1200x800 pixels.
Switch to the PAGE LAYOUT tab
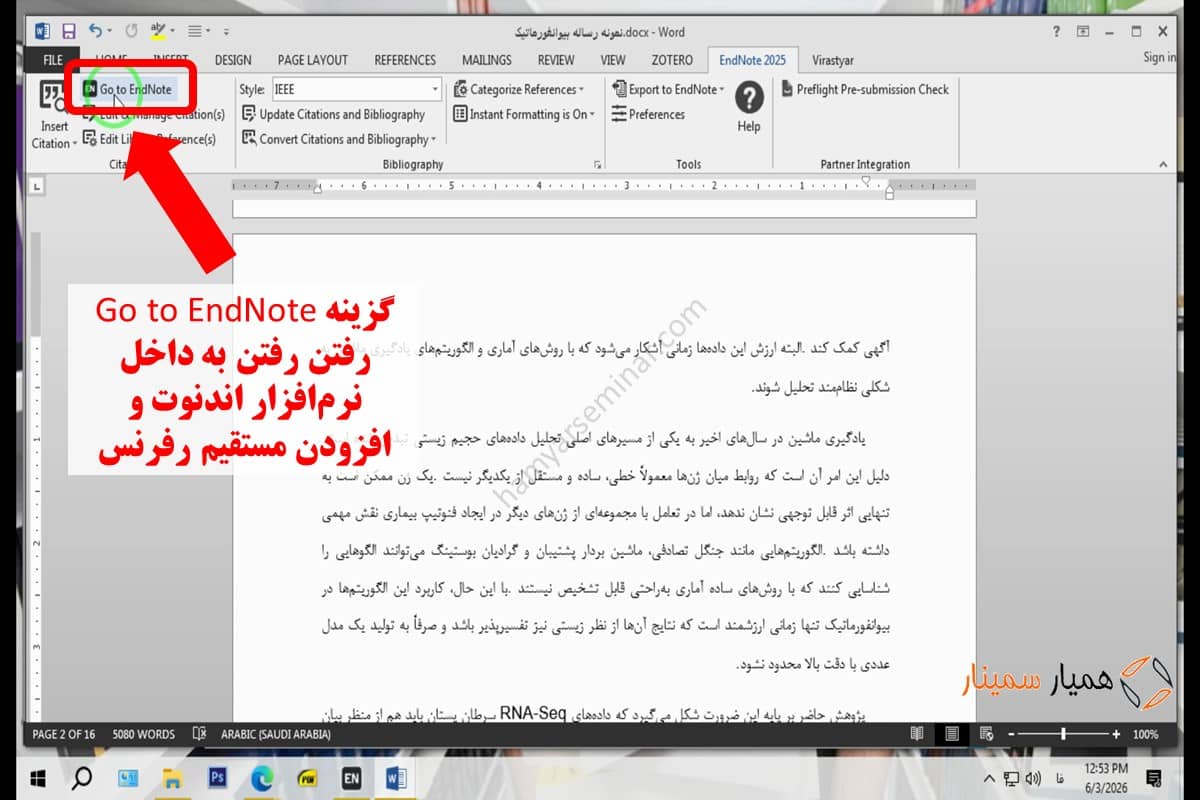coord(313,60)
